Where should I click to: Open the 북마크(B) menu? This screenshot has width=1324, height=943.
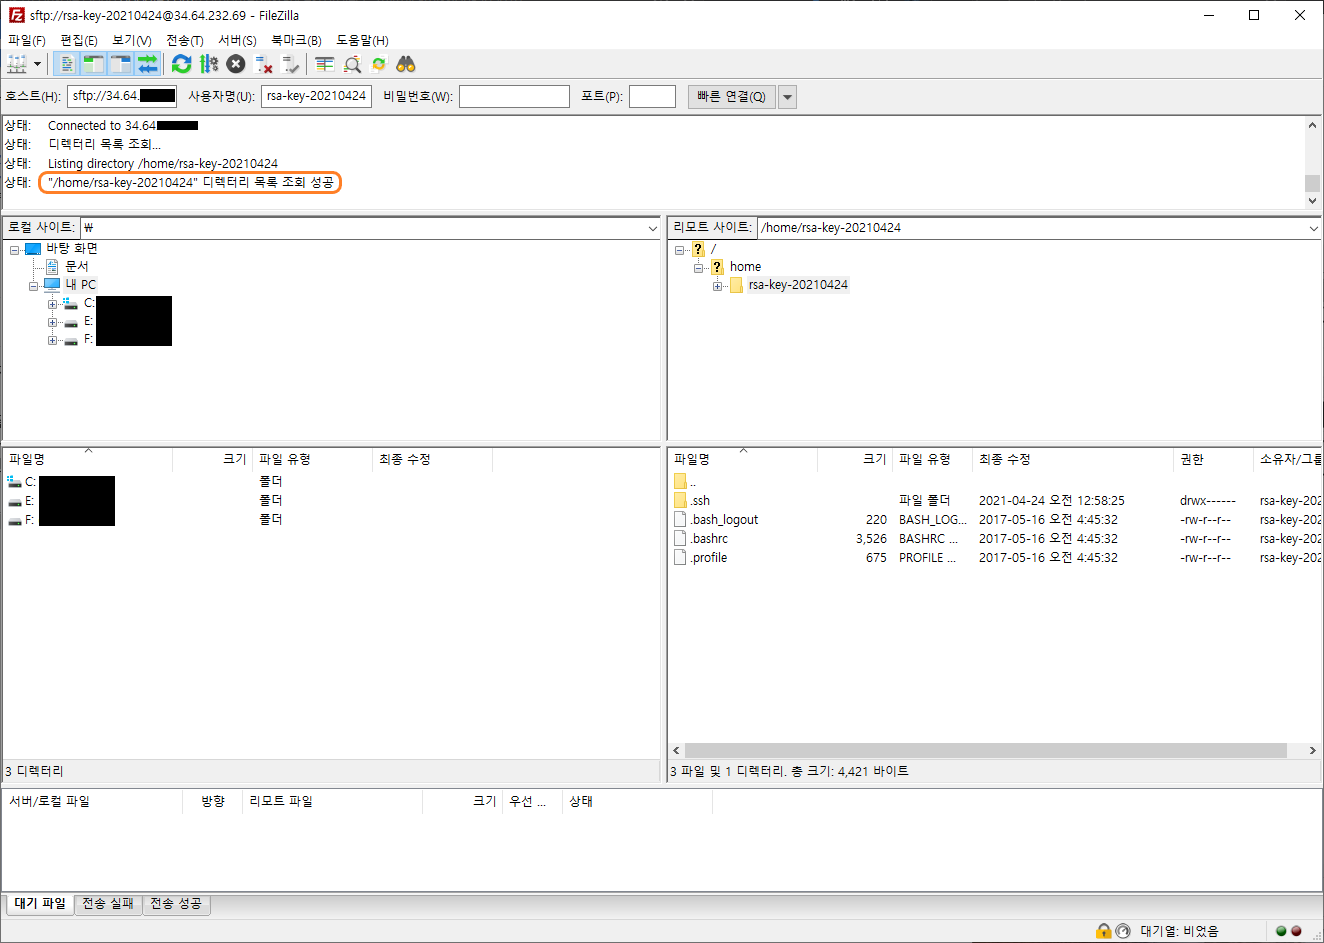(x=297, y=41)
